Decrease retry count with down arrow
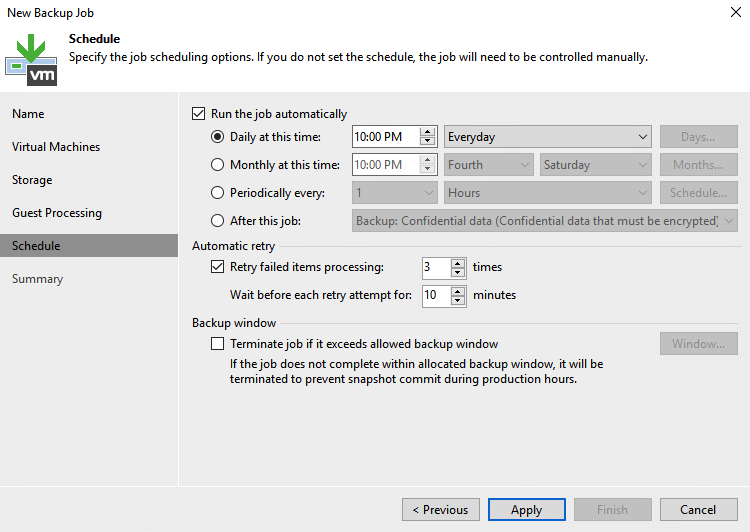750x532 pixels. point(458,273)
